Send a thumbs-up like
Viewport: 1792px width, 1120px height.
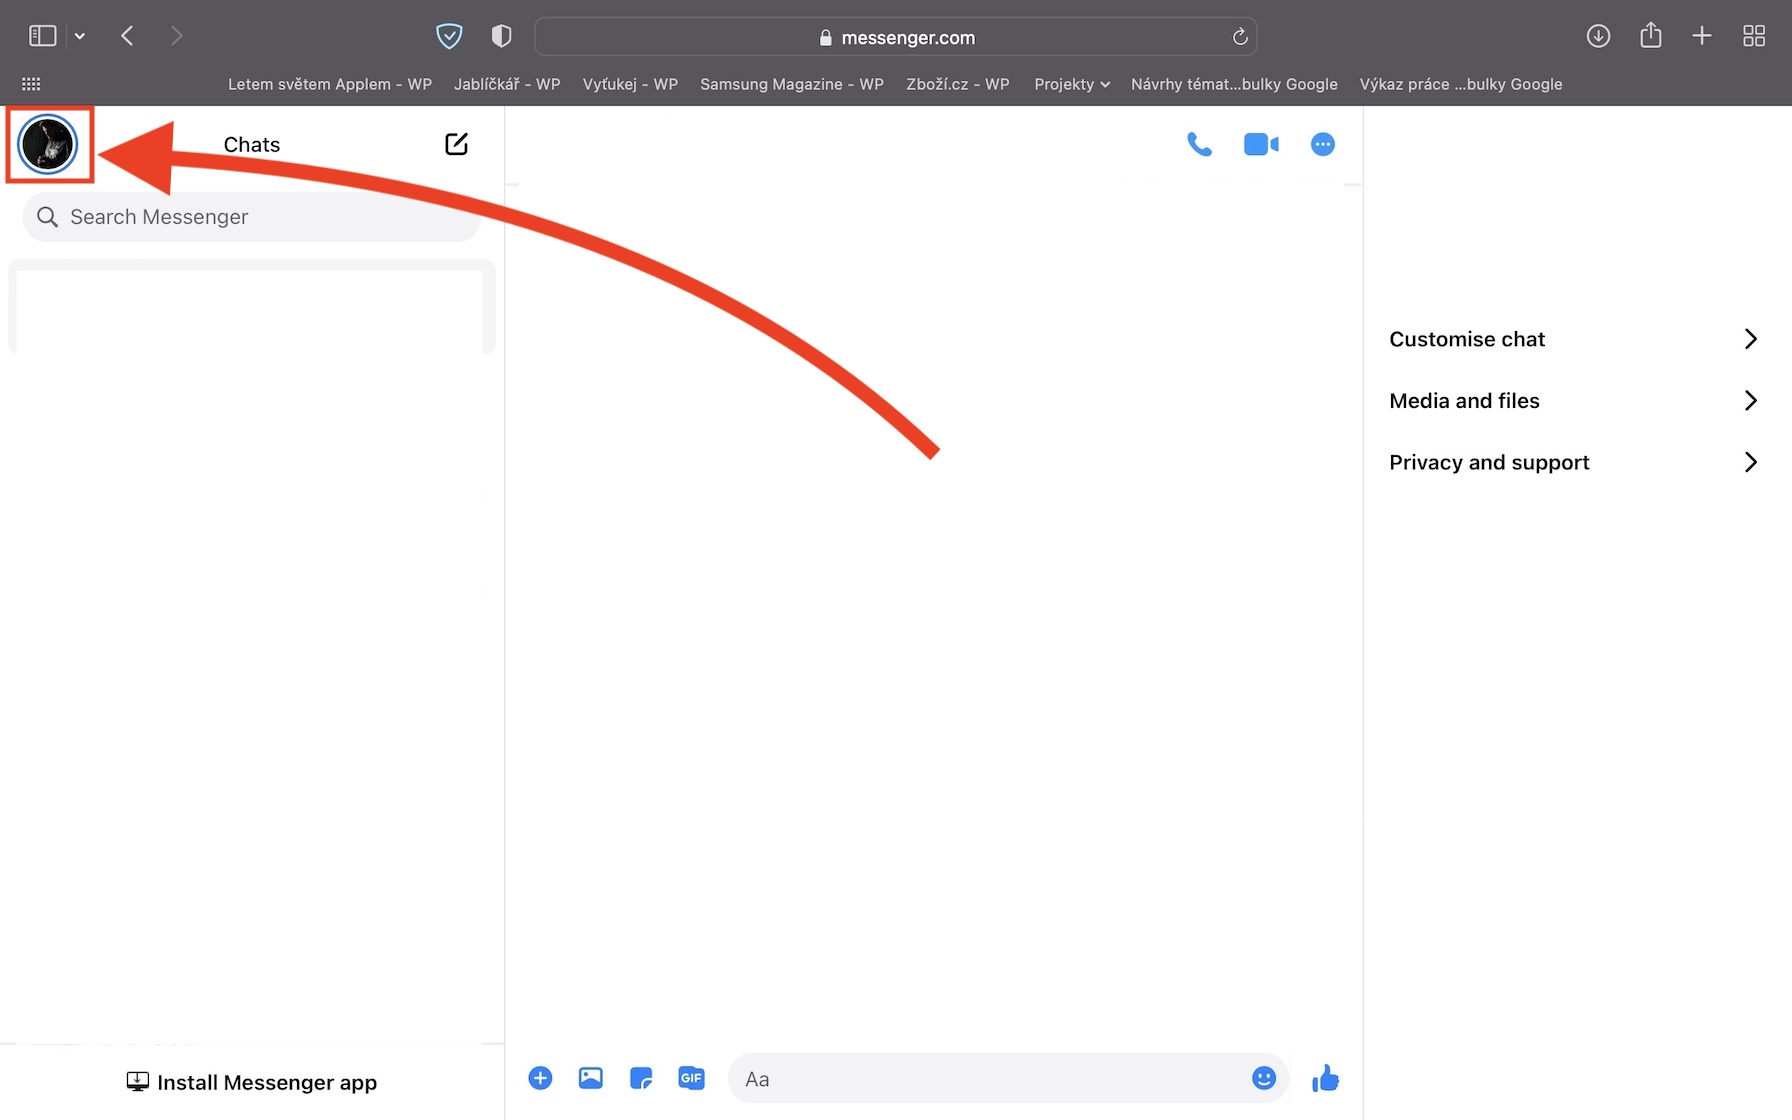click(x=1325, y=1078)
